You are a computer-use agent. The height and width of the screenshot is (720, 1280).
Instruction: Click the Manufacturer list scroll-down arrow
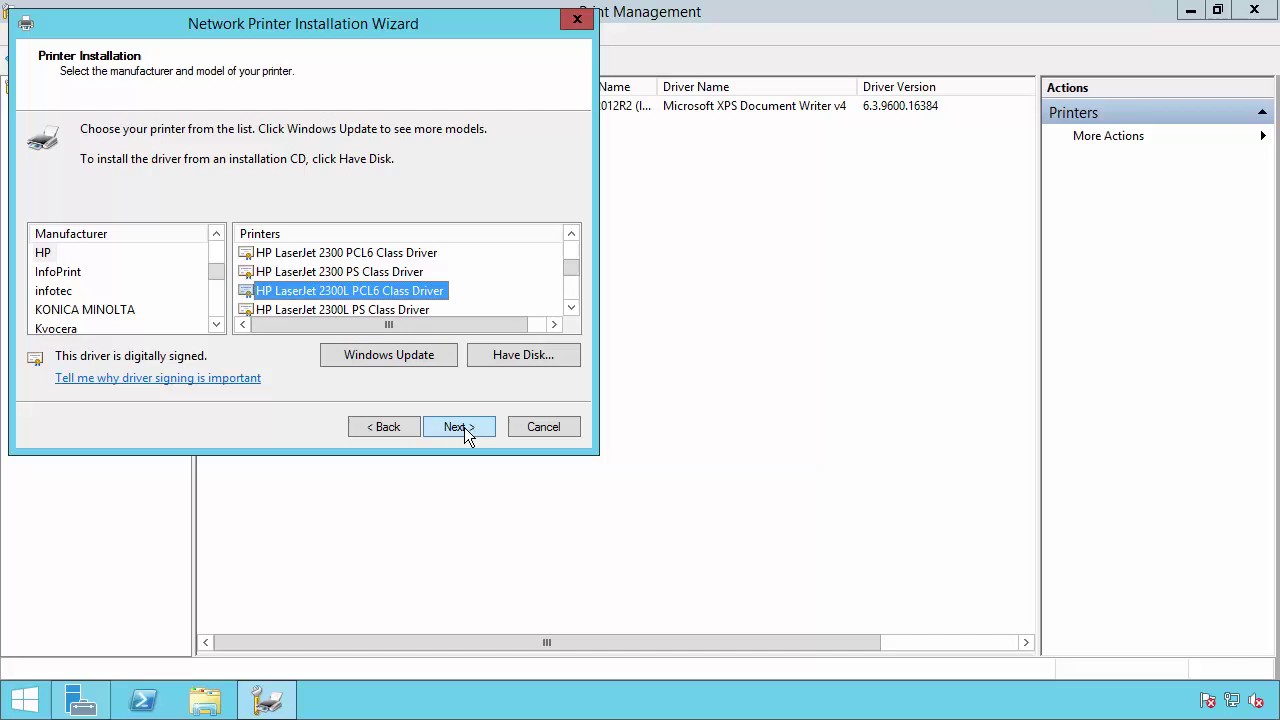[x=216, y=324]
